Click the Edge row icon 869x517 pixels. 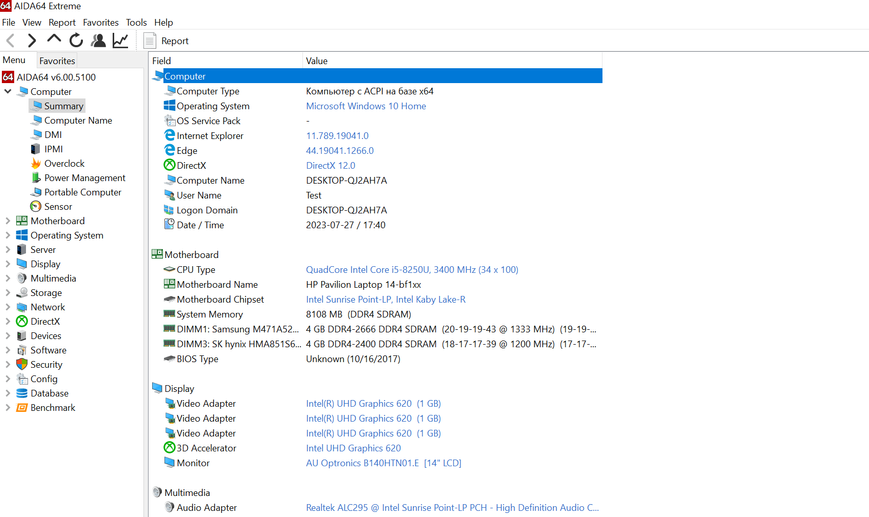pyautogui.click(x=170, y=150)
